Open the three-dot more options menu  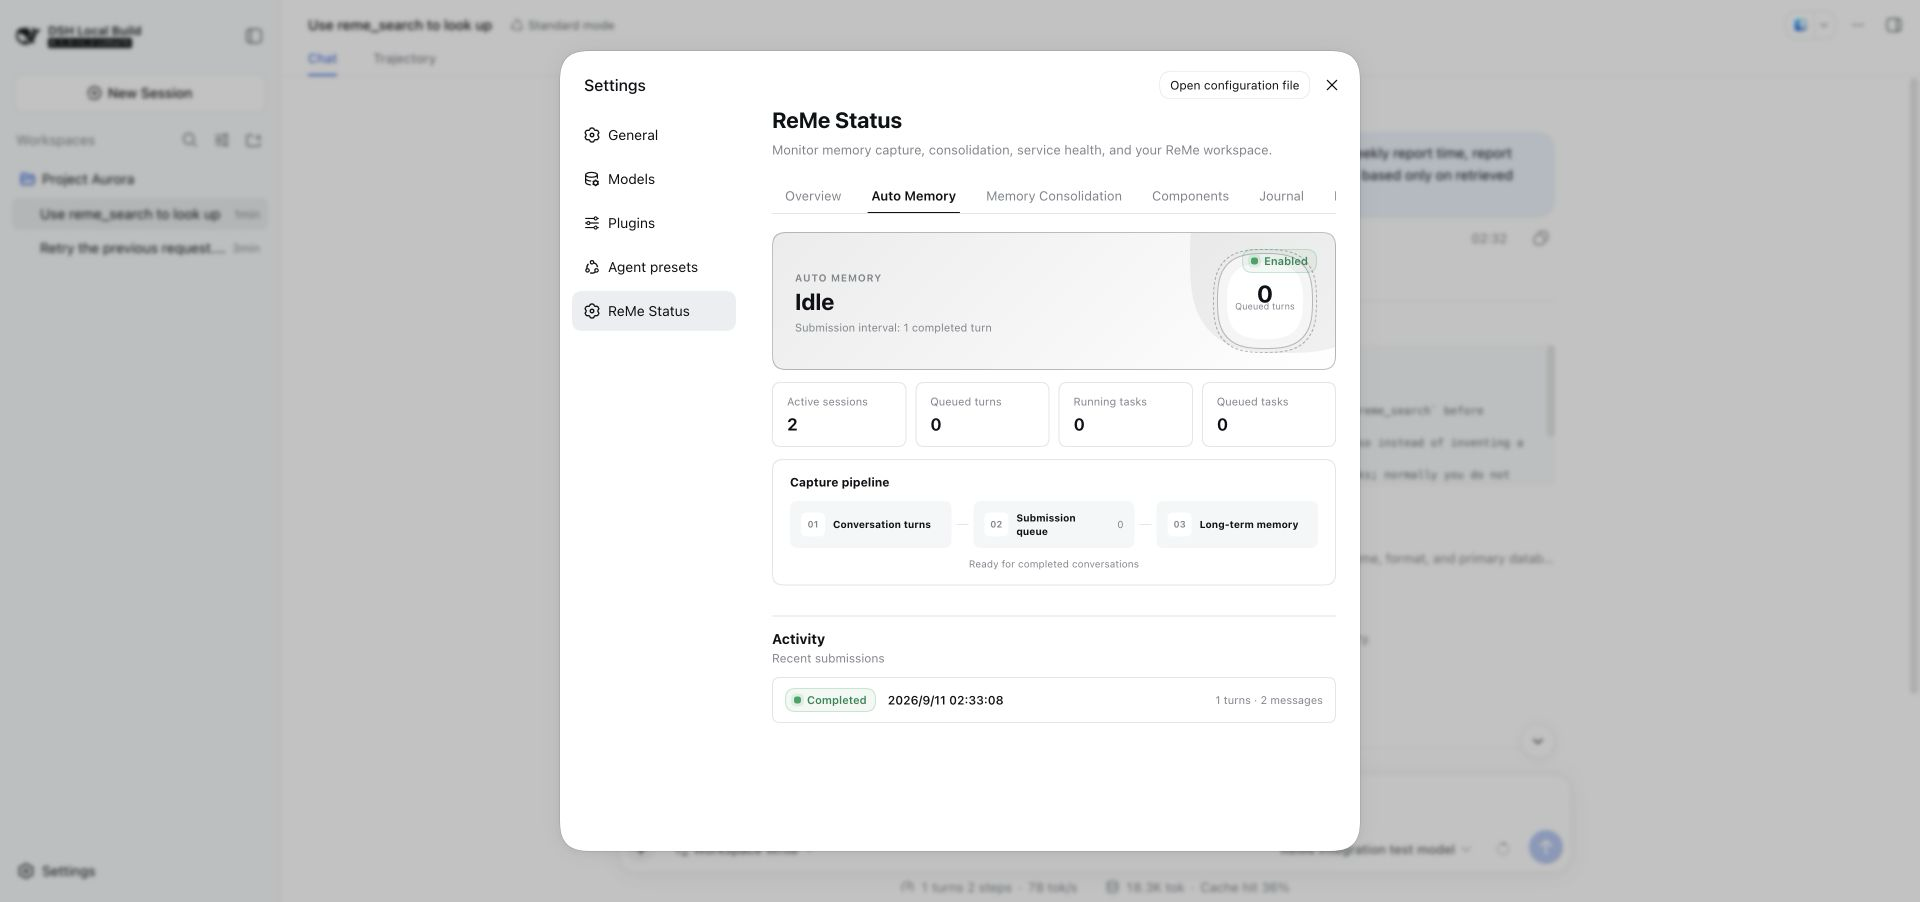pos(1858,25)
